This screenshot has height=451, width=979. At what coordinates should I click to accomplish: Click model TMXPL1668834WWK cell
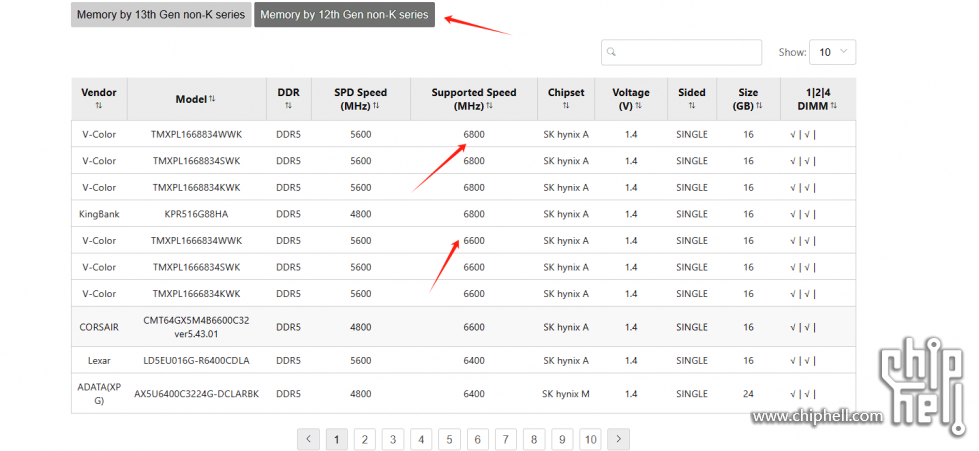tap(197, 134)
